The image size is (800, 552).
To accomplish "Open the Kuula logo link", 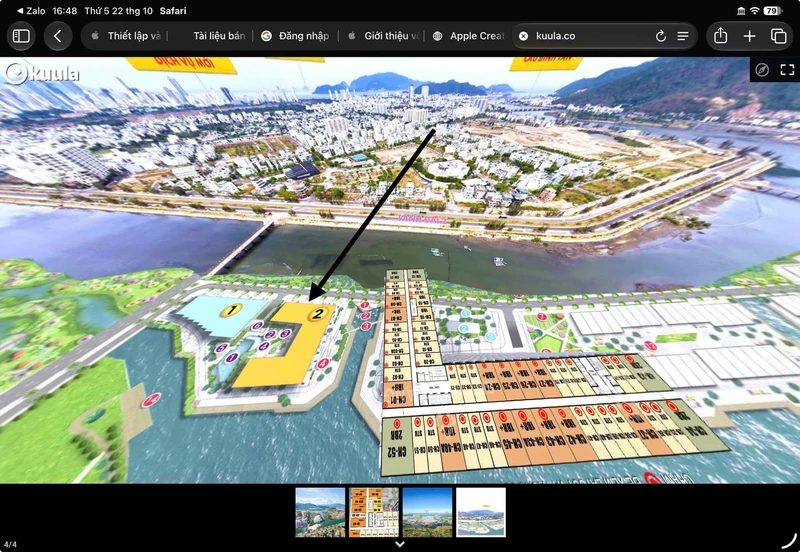I will coord(42,73).
